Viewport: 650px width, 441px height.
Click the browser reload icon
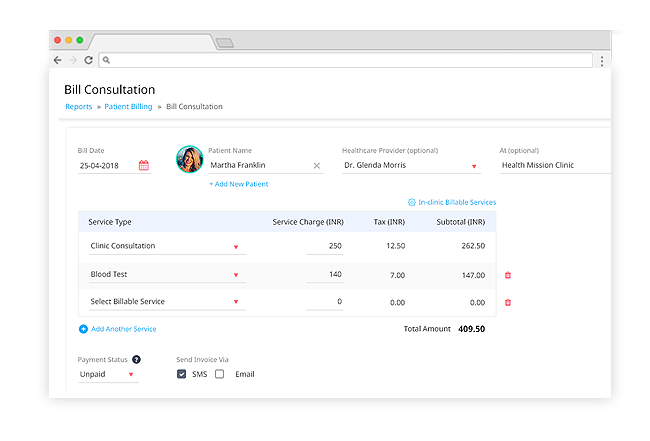click(x=89, y=60)
